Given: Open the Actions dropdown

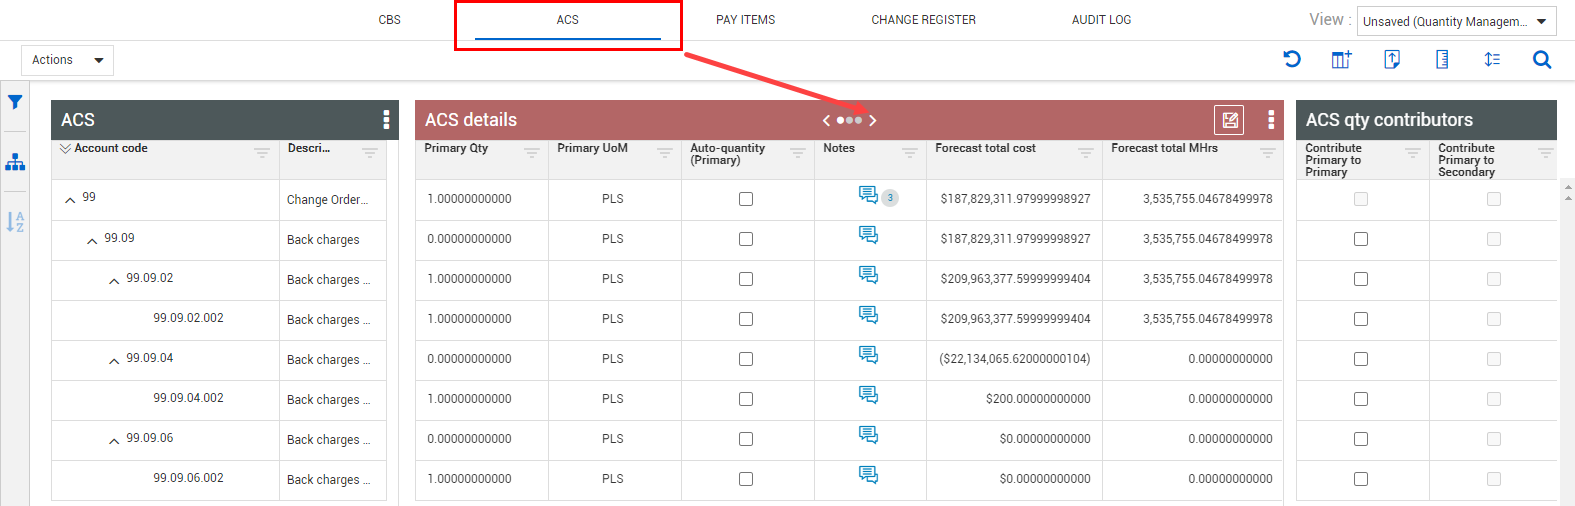Looking at the screenshot, I should (67, 60).
